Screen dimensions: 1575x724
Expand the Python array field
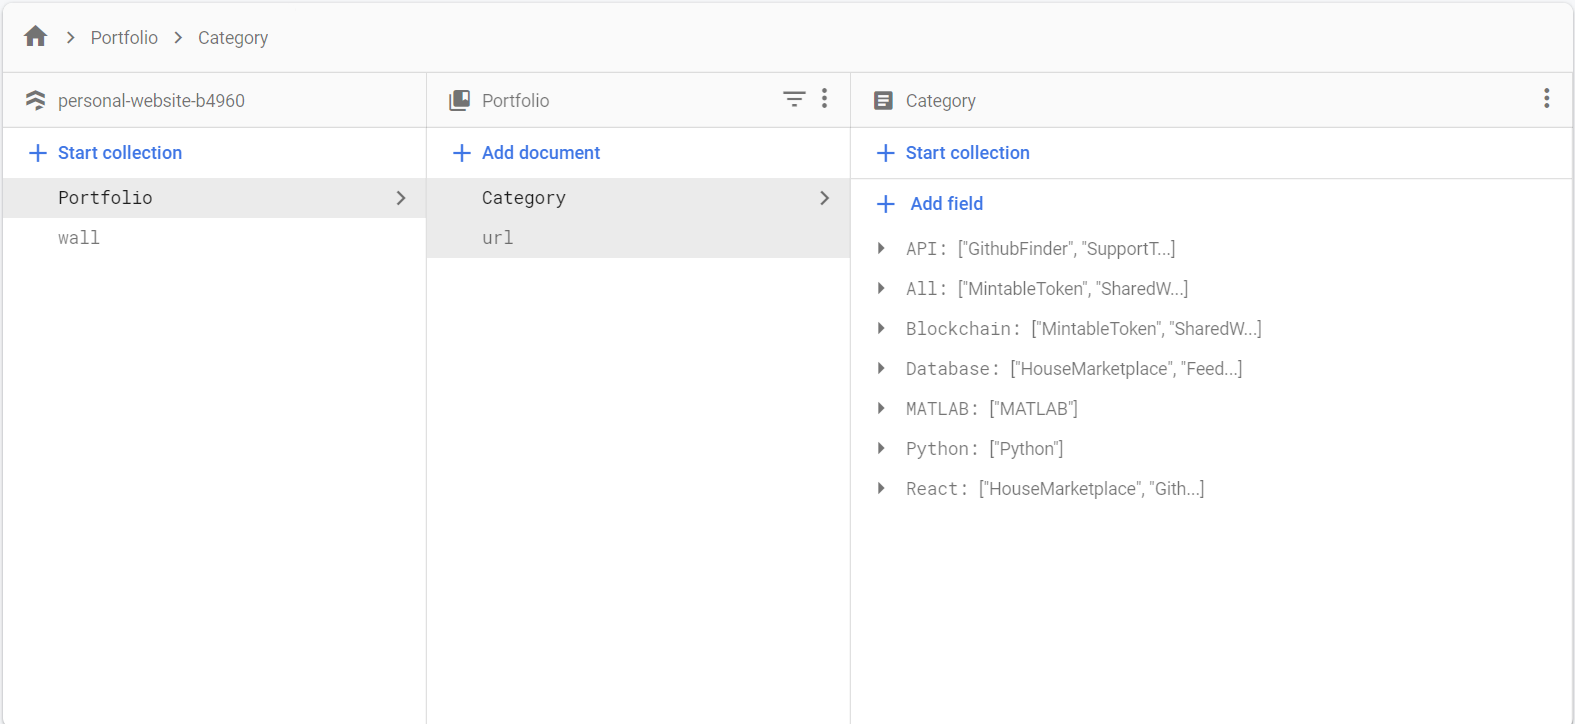pos(881,448)
